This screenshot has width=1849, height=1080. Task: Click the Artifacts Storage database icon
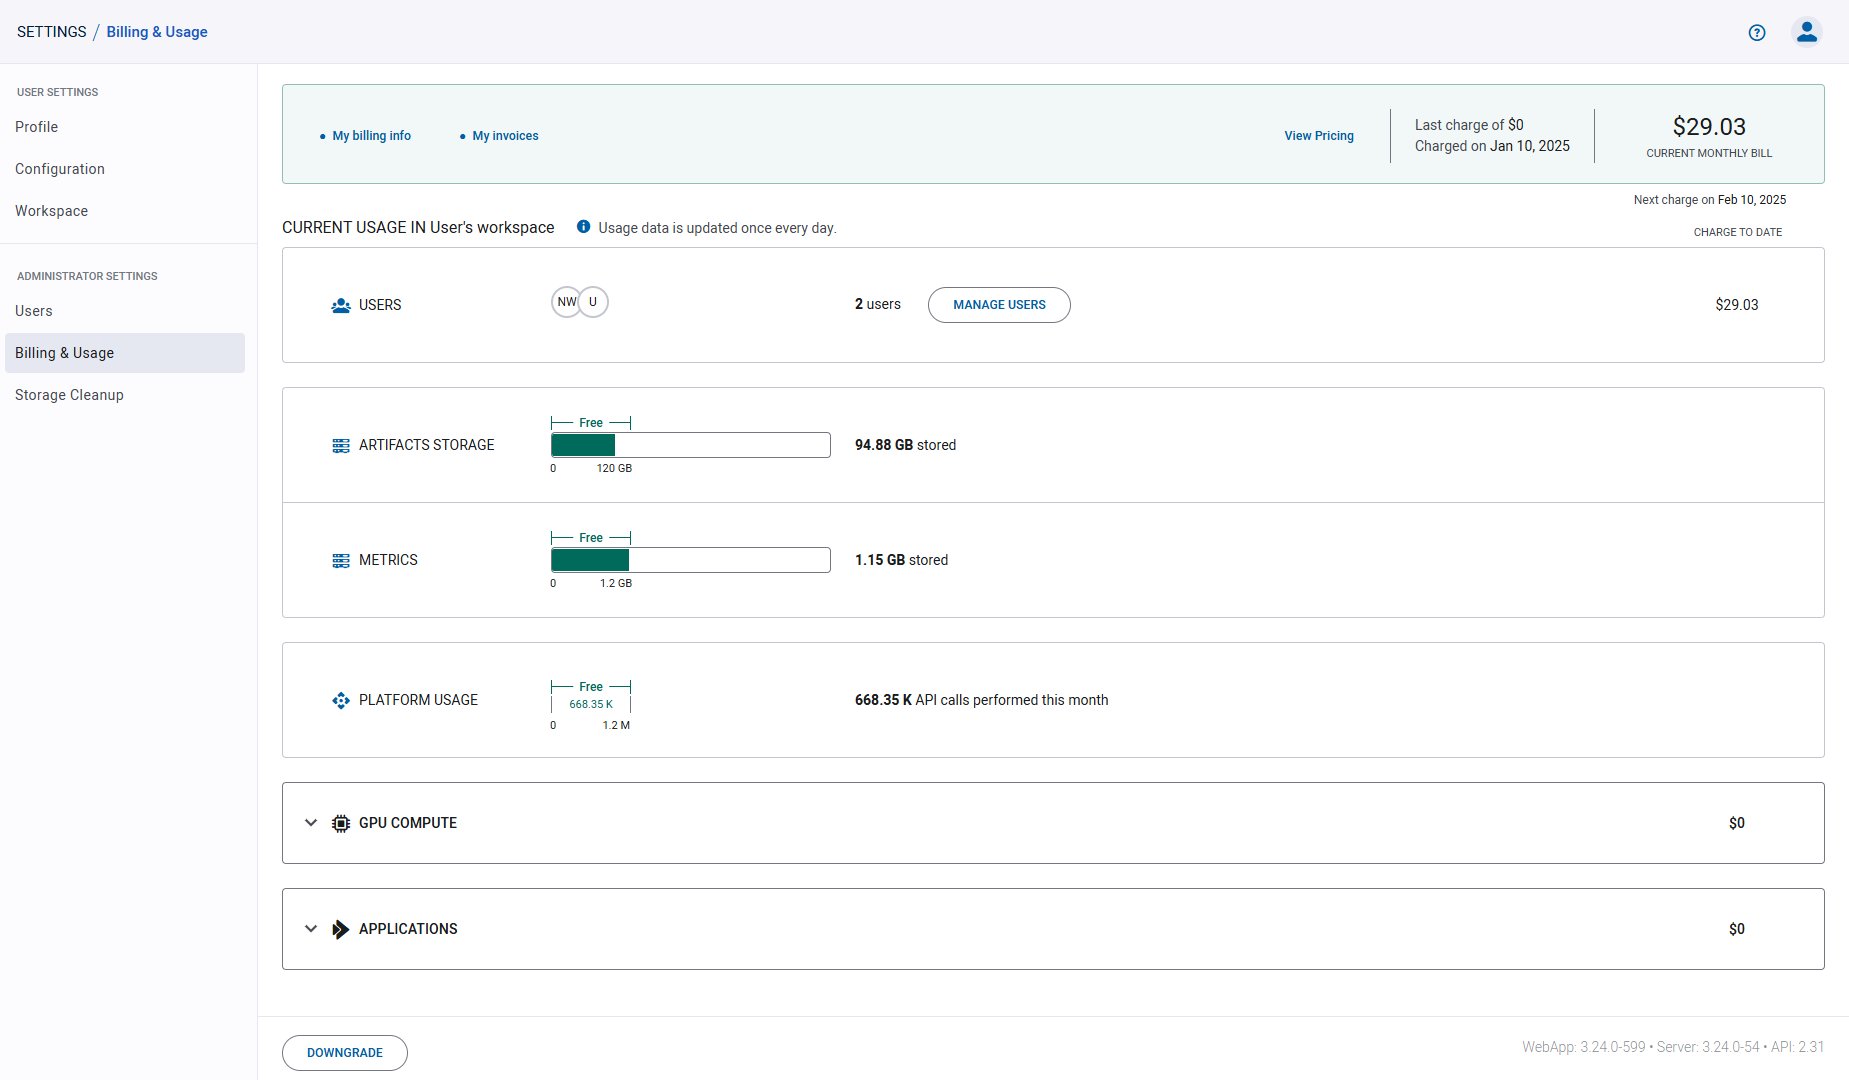pos(340,445)
